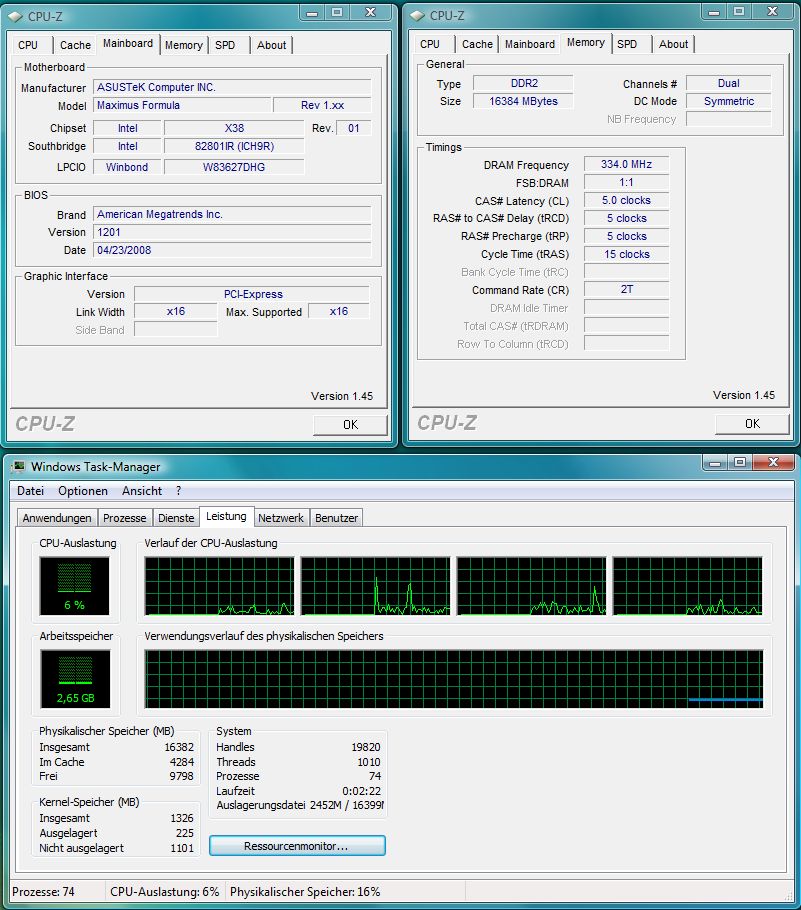
Task: Open the Ressourcenmonitor
Action: 296,845
